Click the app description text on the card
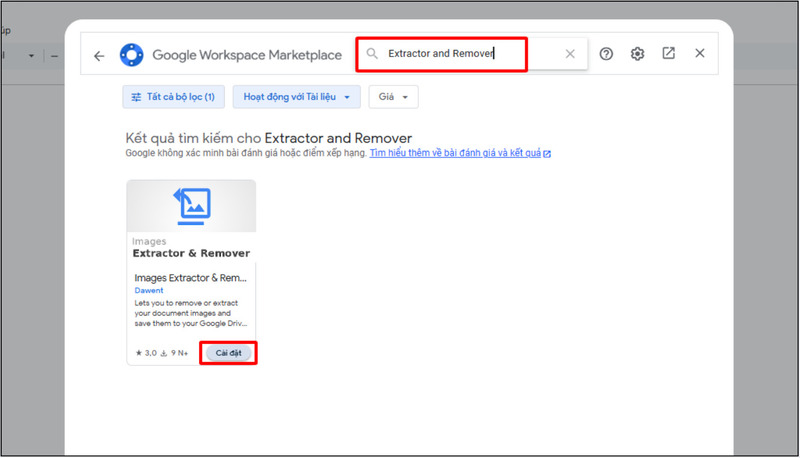 click(x=190, y=314)
